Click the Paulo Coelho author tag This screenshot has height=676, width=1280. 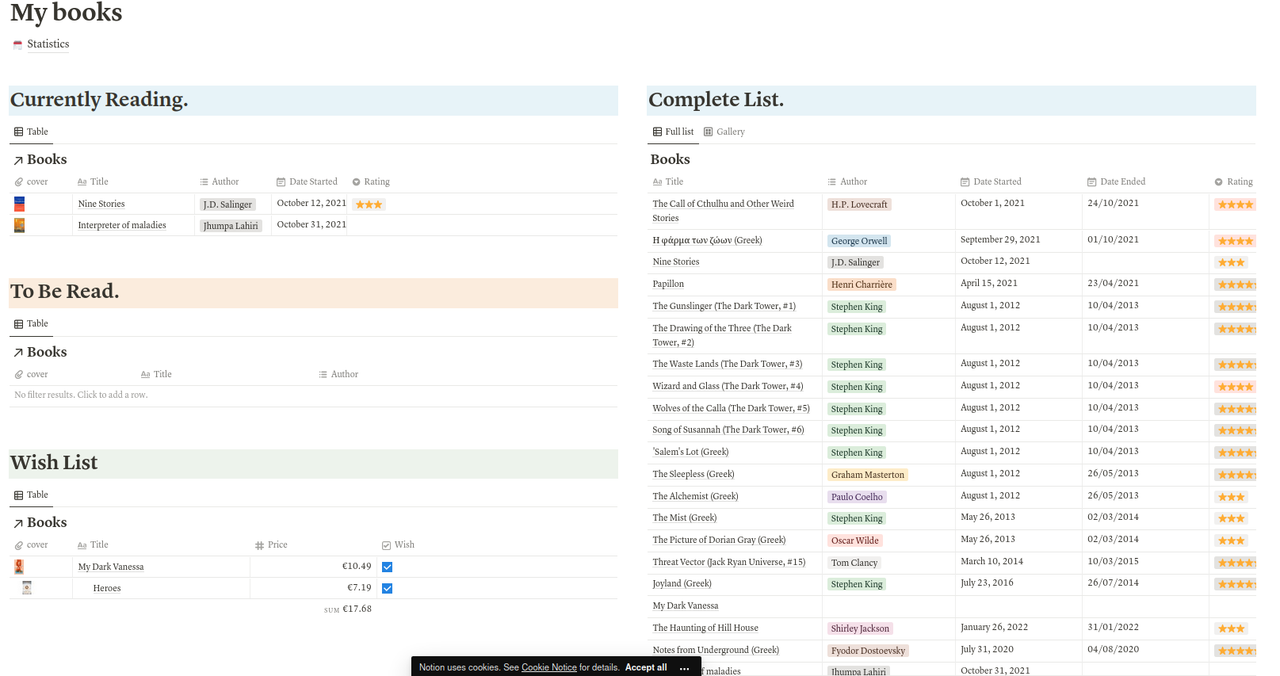857,497
